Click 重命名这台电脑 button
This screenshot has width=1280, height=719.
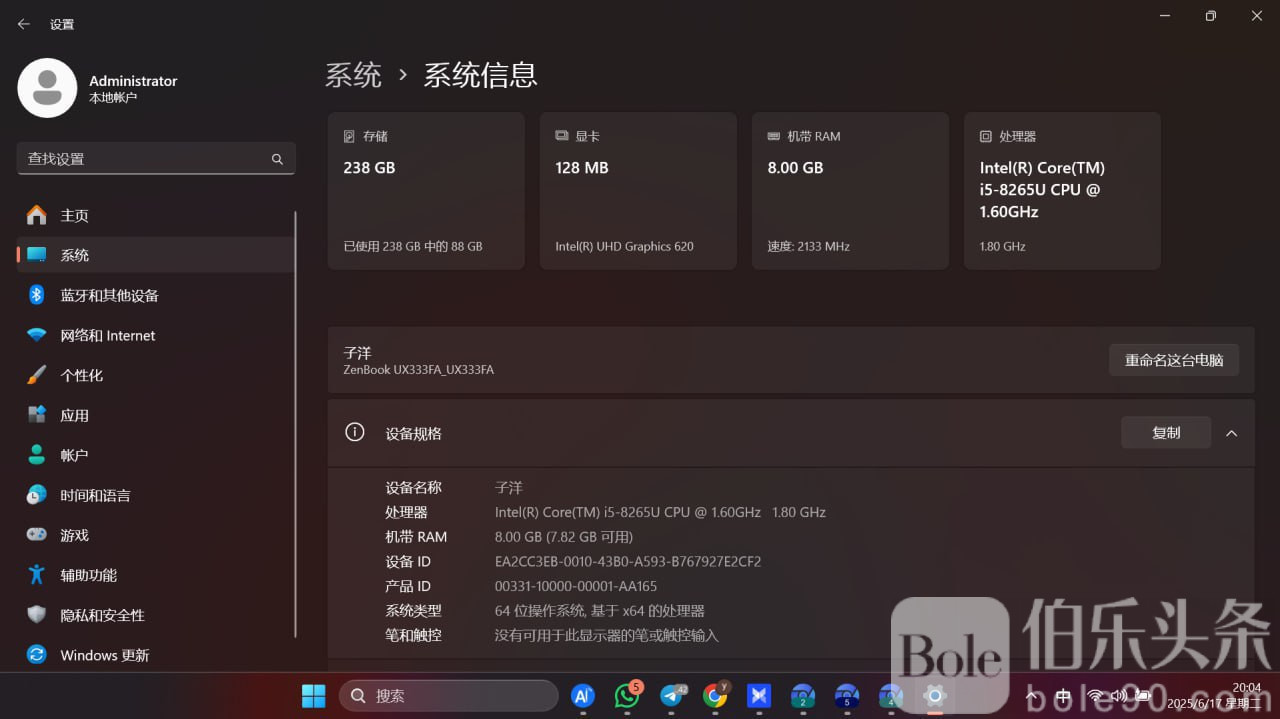(x=1173, y=360)
